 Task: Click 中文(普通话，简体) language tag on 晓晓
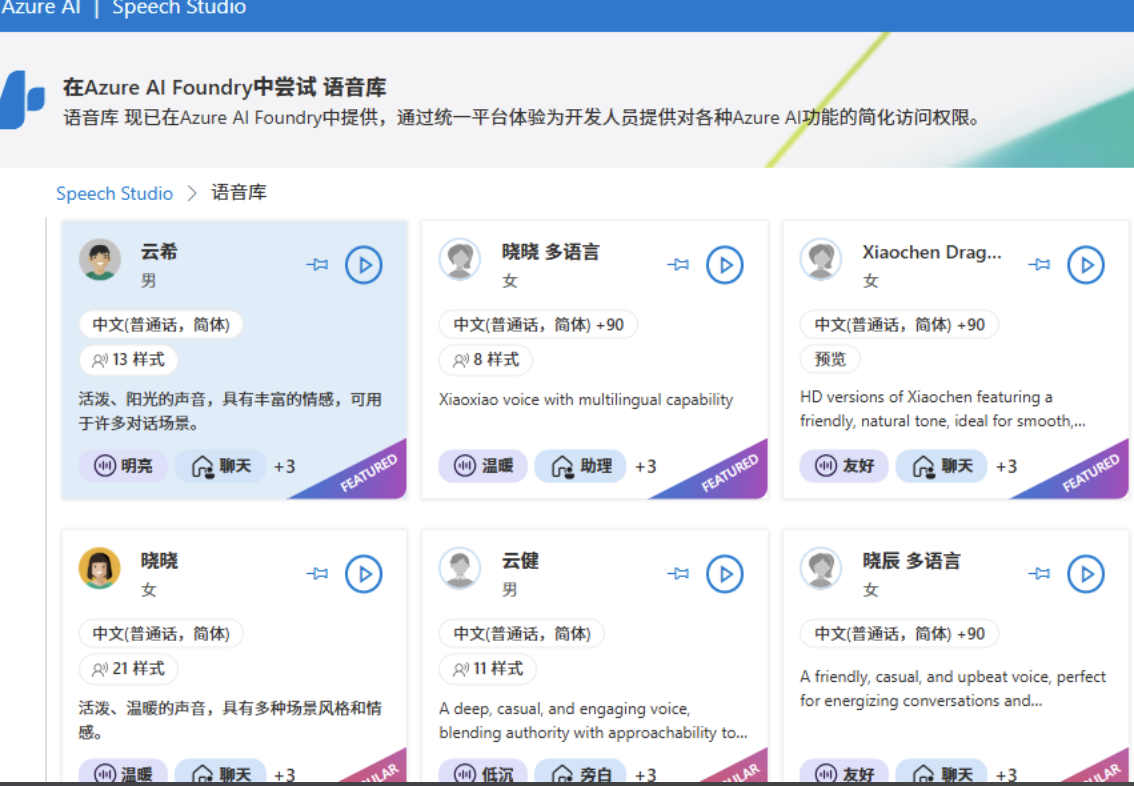click(x=161, y=634)
